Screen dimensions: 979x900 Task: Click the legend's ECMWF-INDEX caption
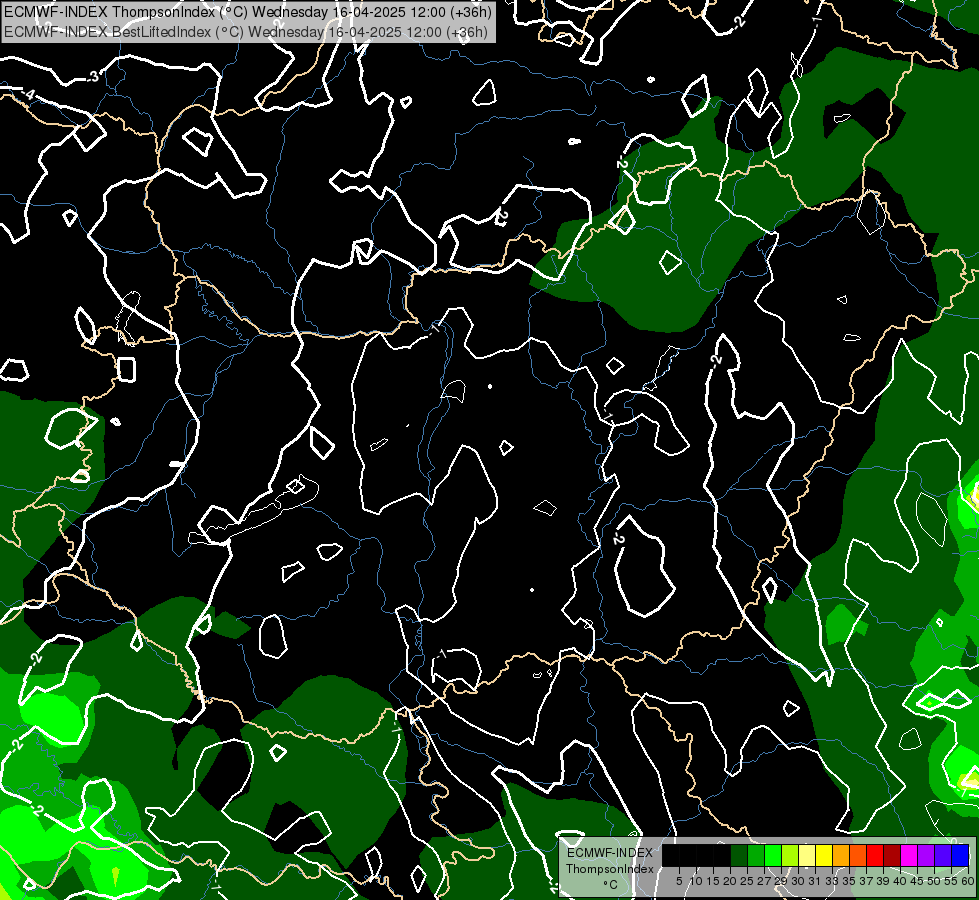tap(610, 853)
